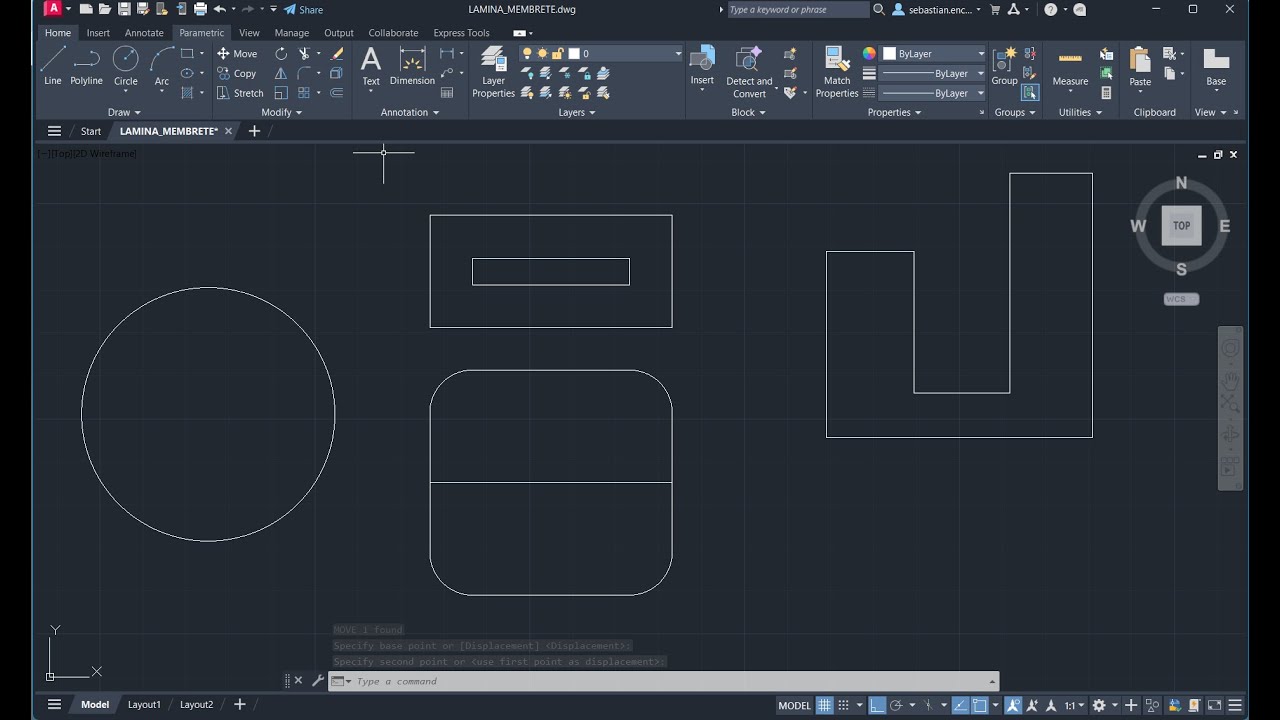This screenshot has height=720, width=1280.
Task: Switch to the View ribbon tab
Action: (249, 33)
